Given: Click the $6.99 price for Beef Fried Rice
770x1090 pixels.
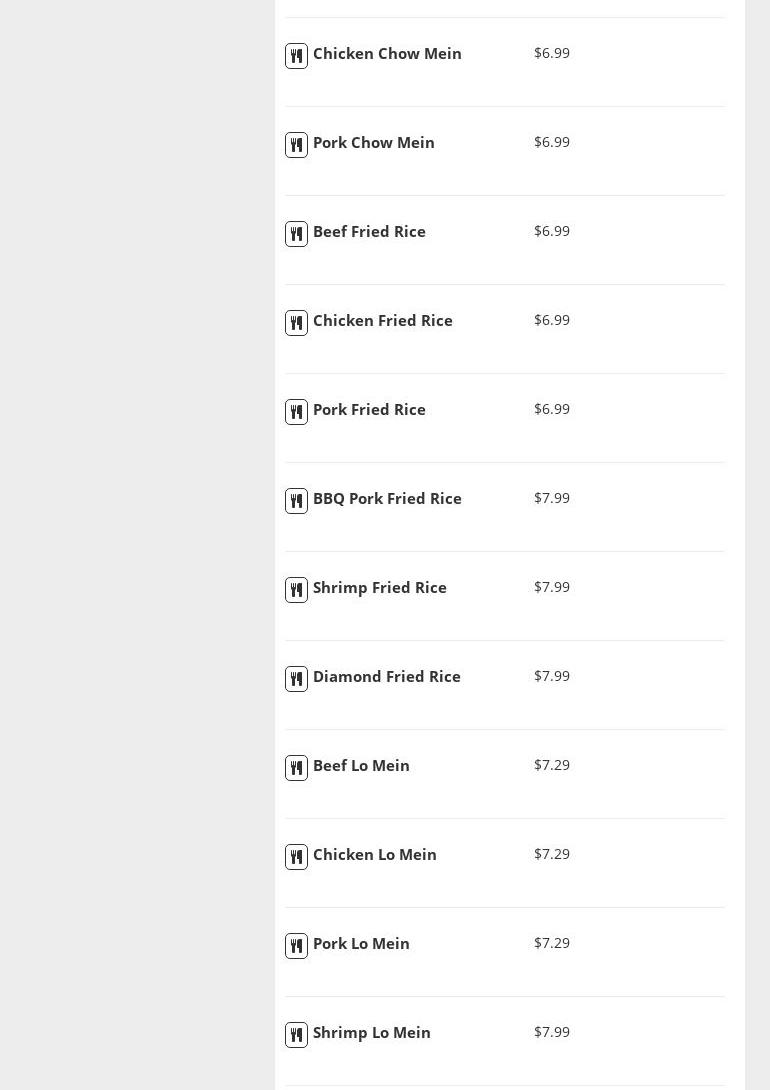Looking at the screenshot, I should tap(552, 231).
